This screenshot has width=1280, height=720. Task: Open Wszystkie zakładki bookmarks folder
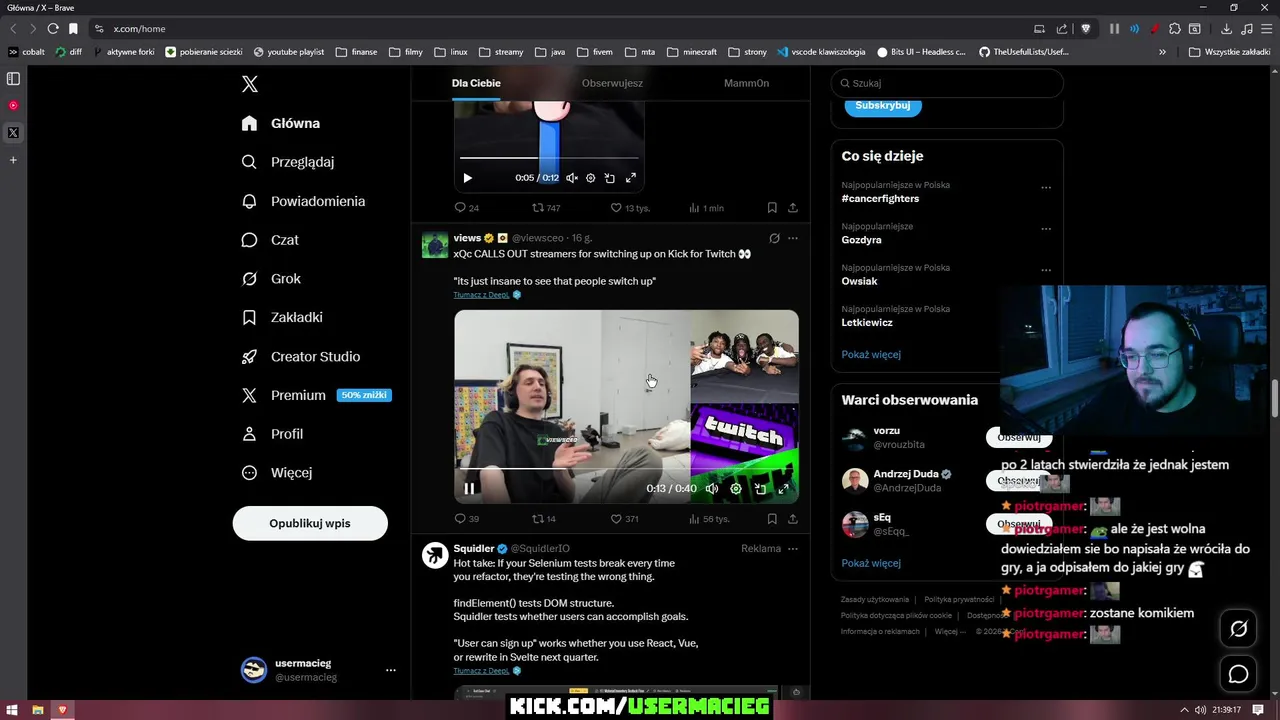[x=1229, y=51]
